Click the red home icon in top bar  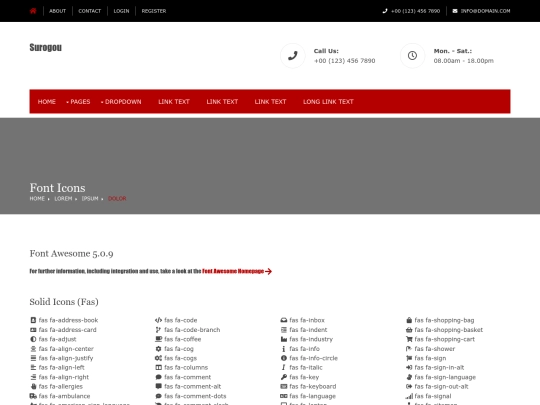(33, 11)
